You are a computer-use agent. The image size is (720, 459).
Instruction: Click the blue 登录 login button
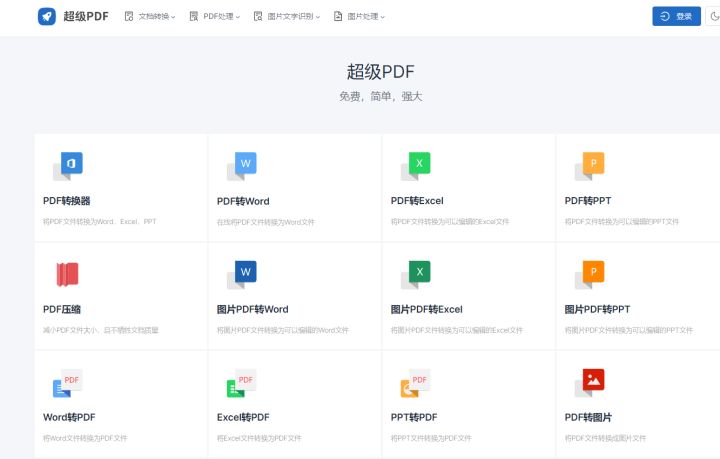pos(676,16)
